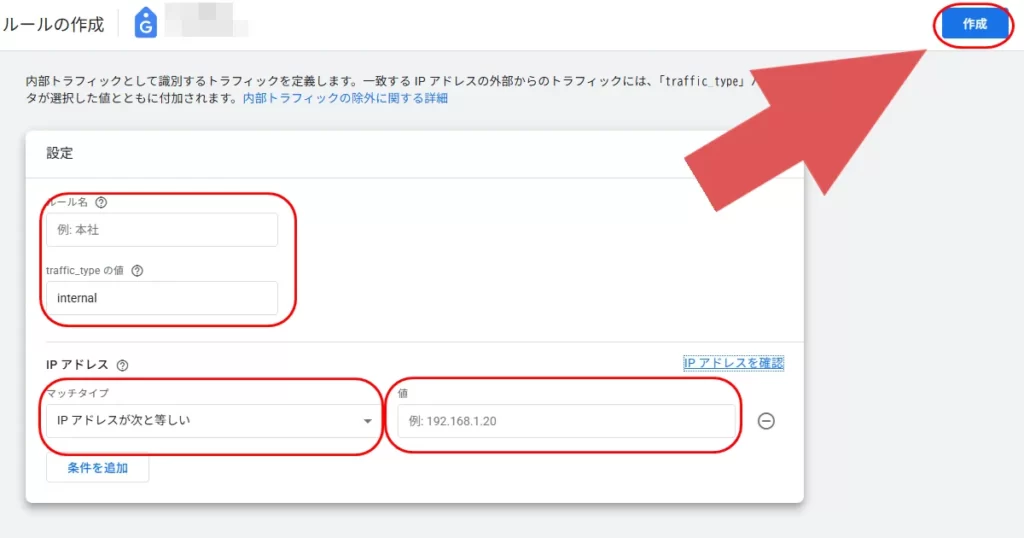Screen dimensions: 1024x538
Task: Remove the IP condition with minus icon
Action: (x=766, y=421)
